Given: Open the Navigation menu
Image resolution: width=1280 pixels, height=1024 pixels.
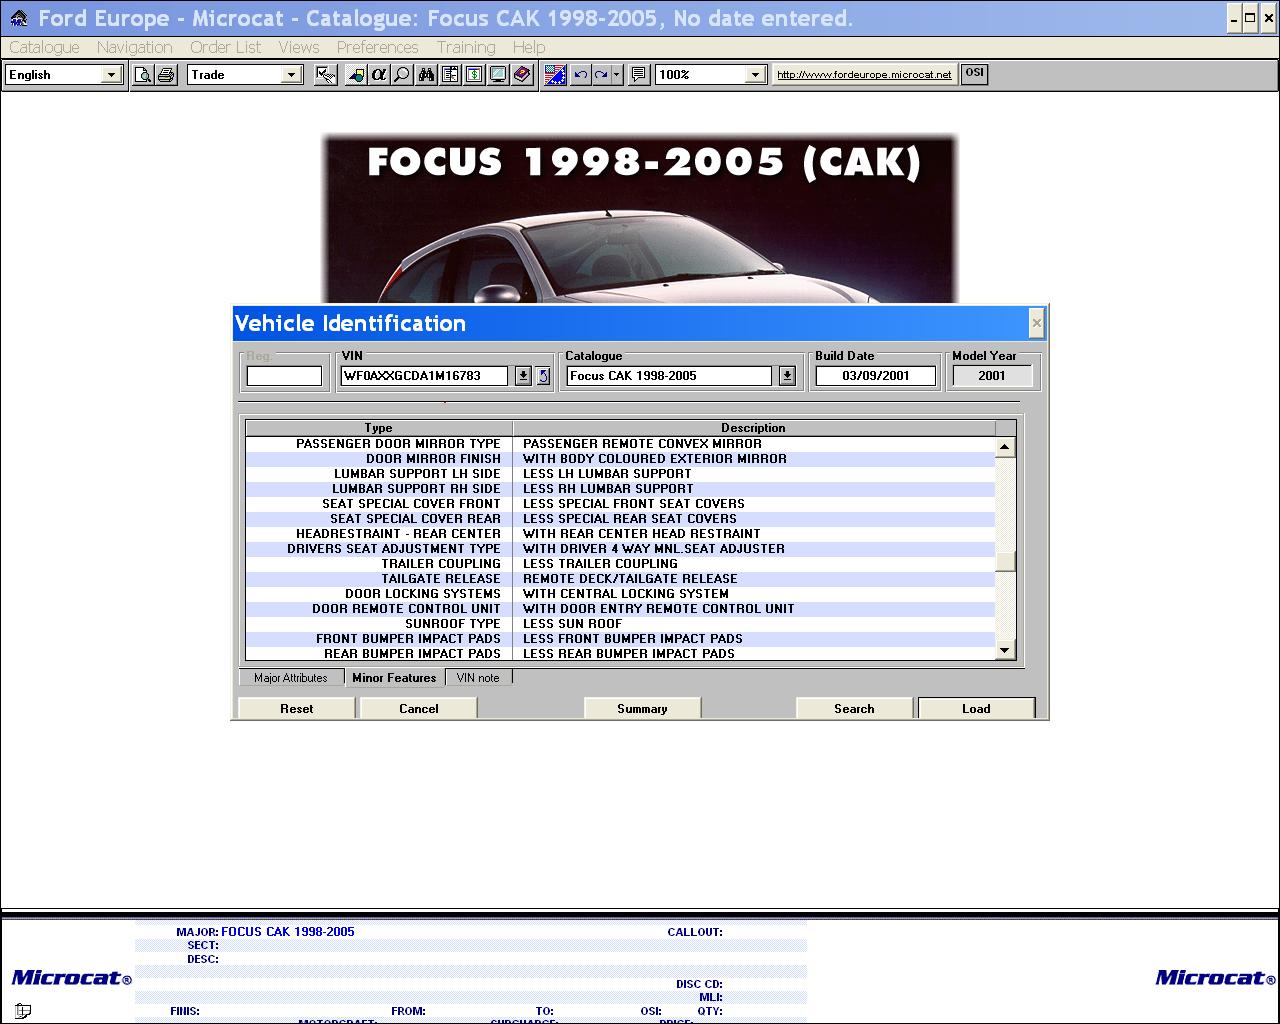Looking at the screenshot, I should tap(135, 47).
